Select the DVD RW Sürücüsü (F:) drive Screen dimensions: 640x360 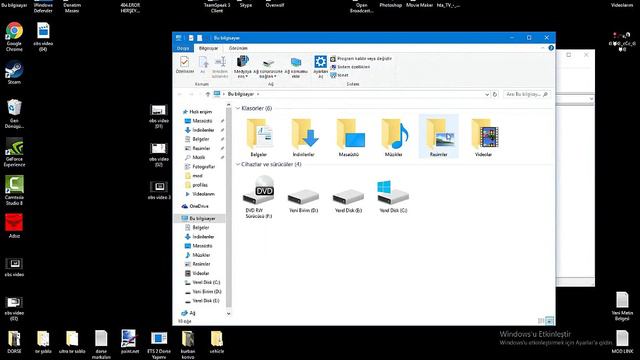click(x=259, y=197)
